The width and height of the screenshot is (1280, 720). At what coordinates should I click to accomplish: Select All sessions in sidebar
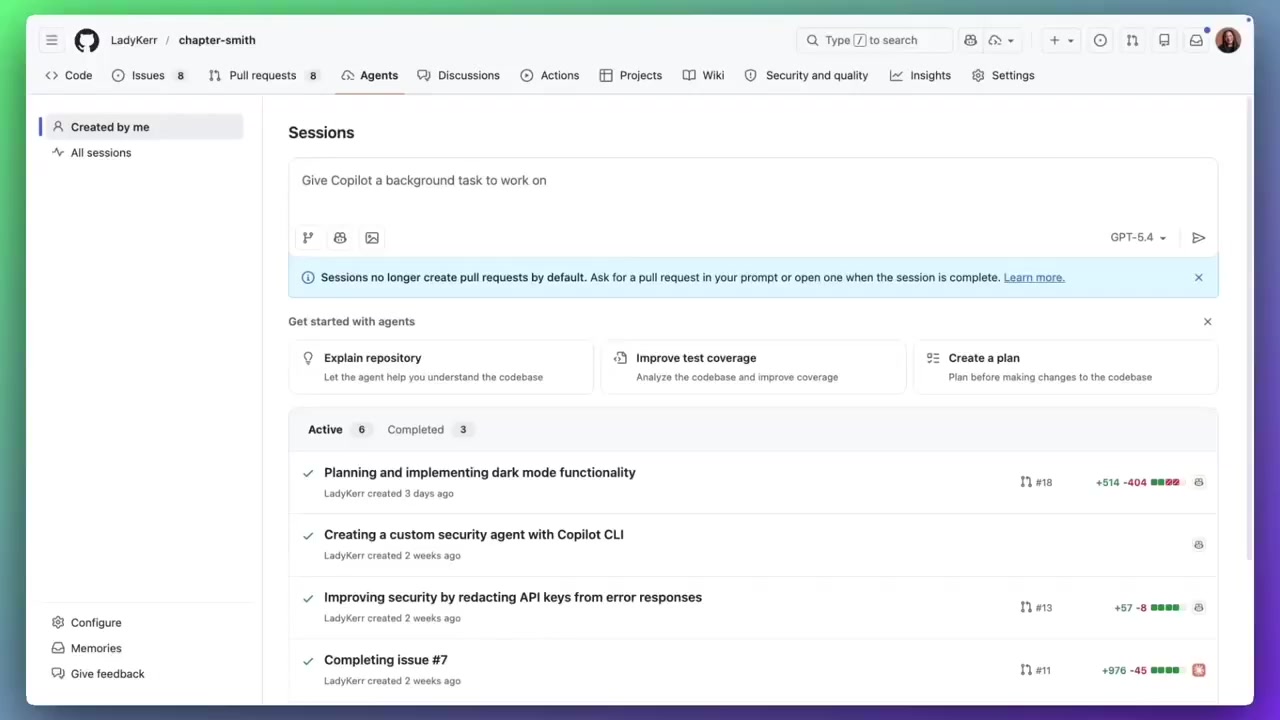(x=142, y=153)
